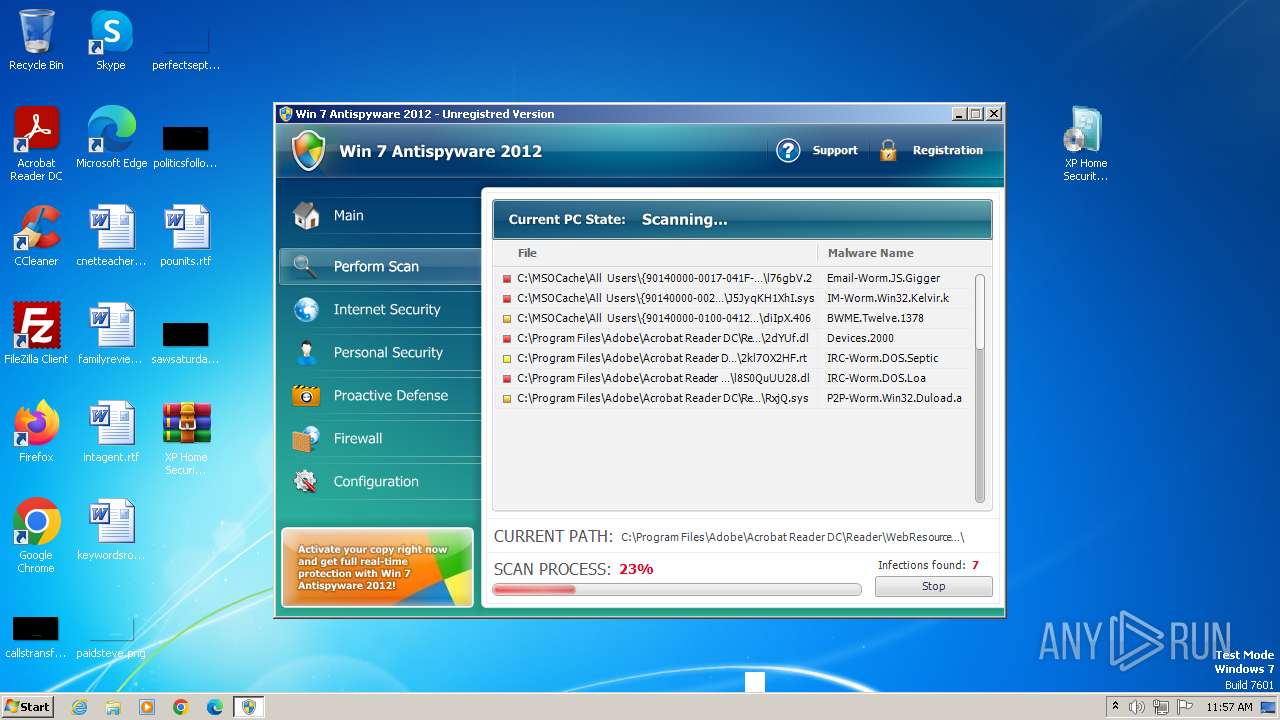The image size is (1280, 720).
Task: Click the Configuration gear icon
Action: (x=306, y=481)
